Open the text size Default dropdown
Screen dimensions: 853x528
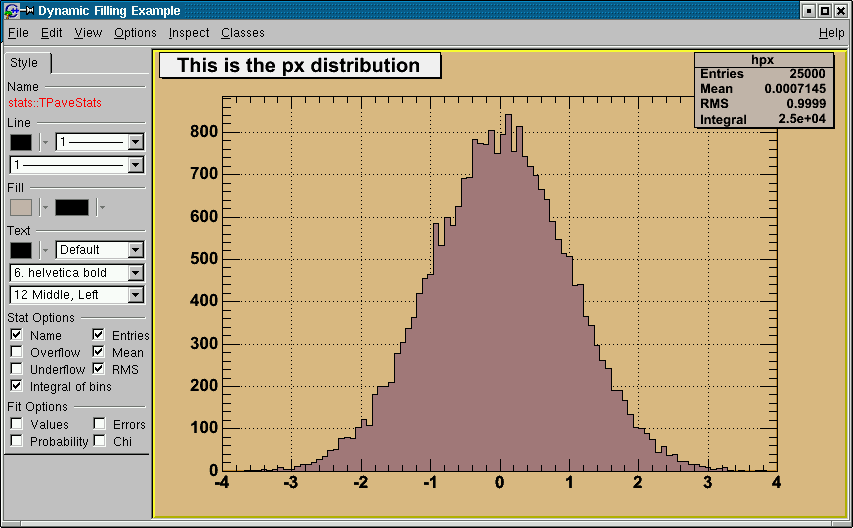[x=136, y=250]
